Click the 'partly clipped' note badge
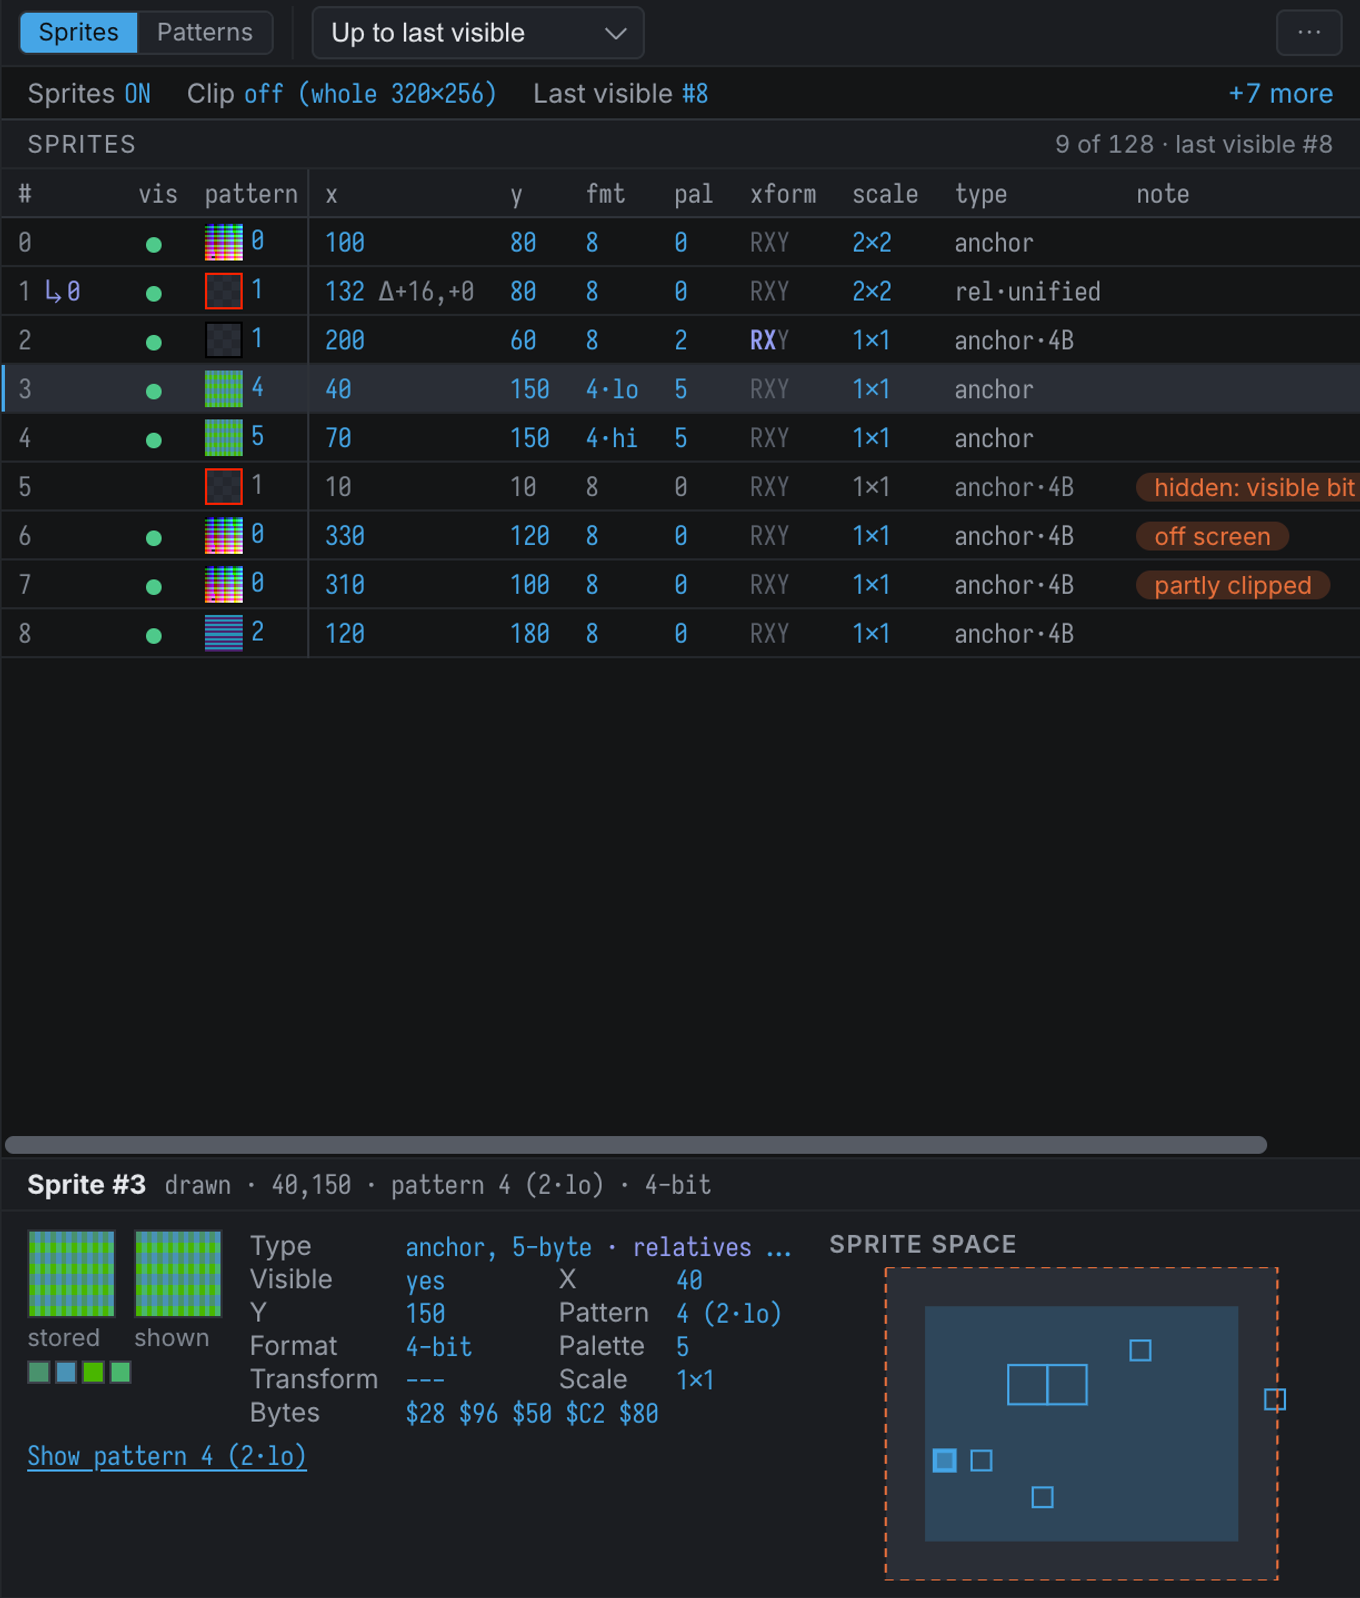 1232,585
